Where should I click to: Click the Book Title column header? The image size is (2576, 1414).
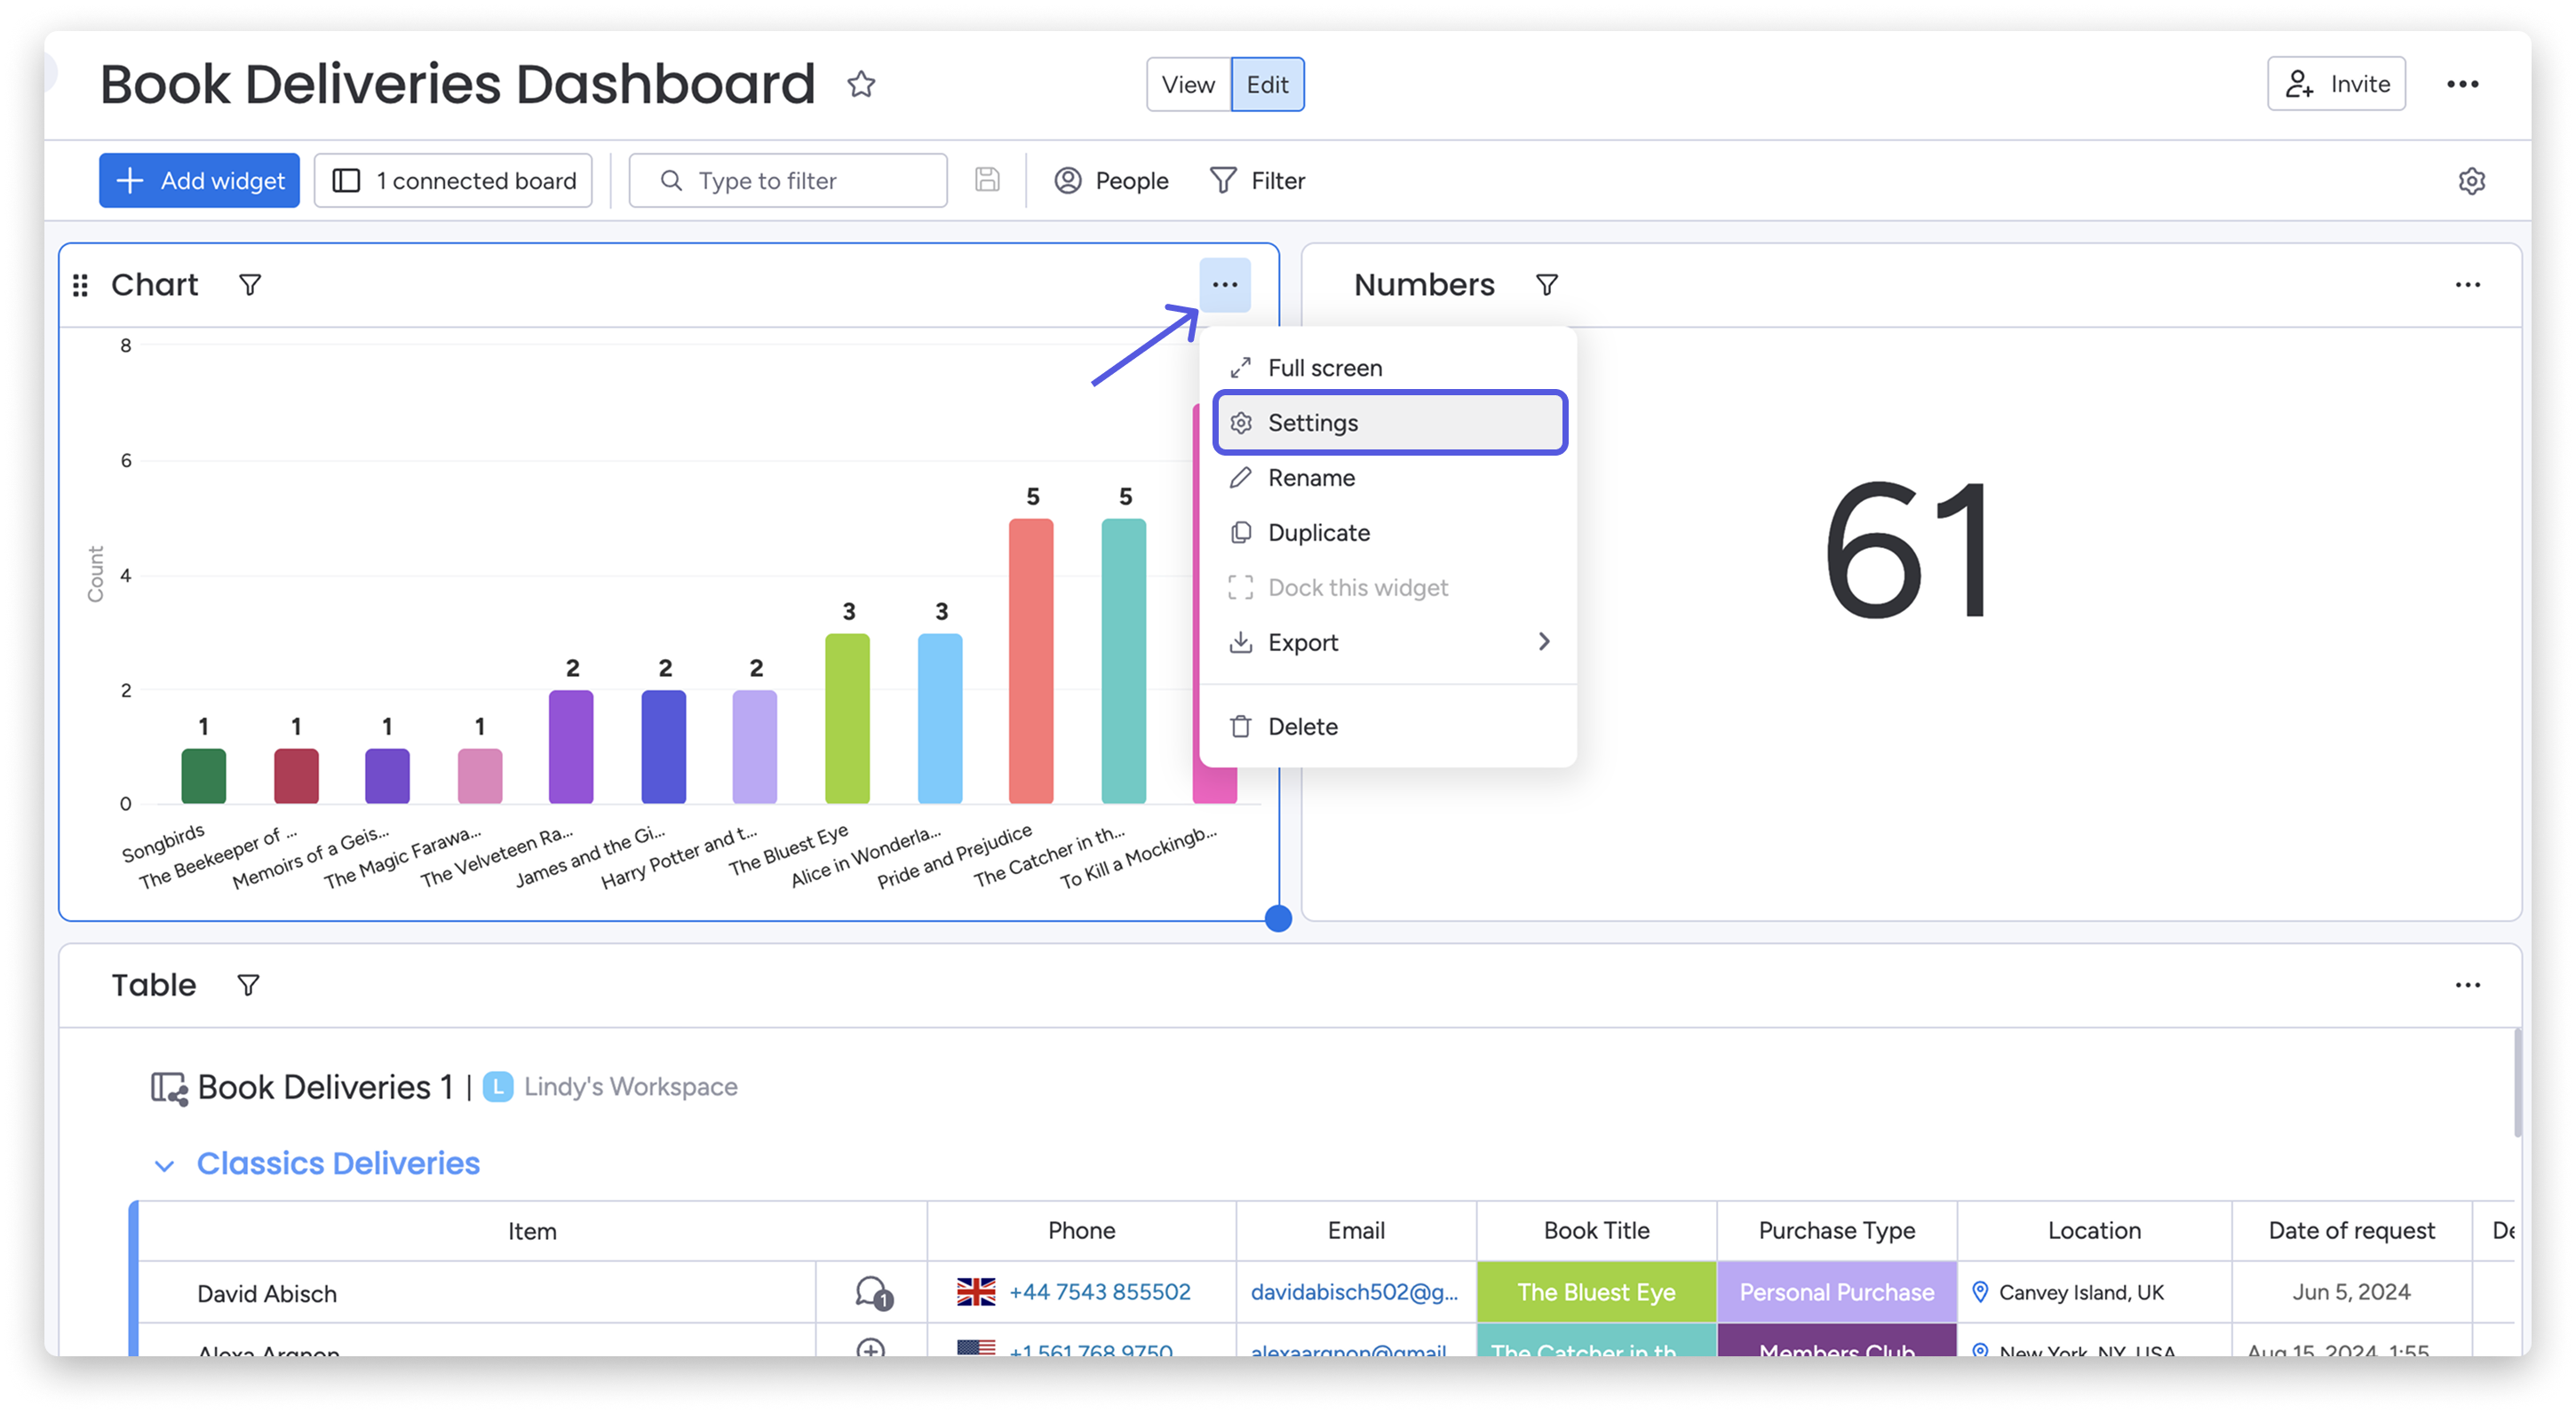1596,1231
